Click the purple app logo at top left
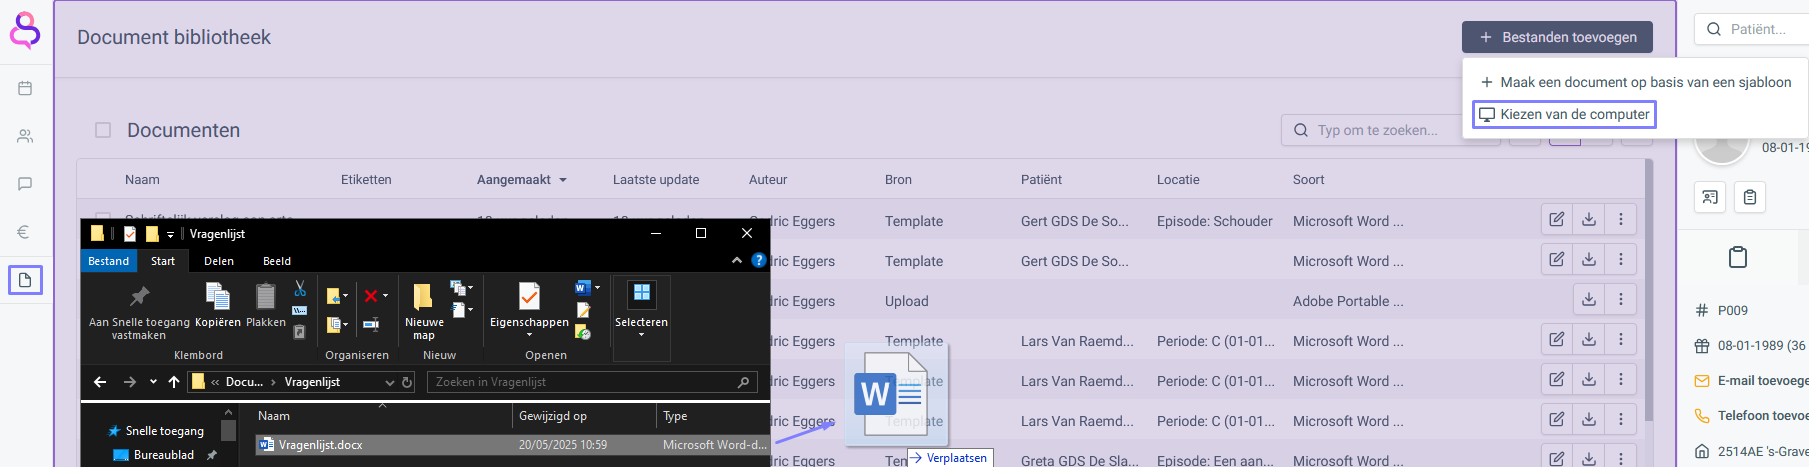1809x467 pixels. (x=25, y=30)
